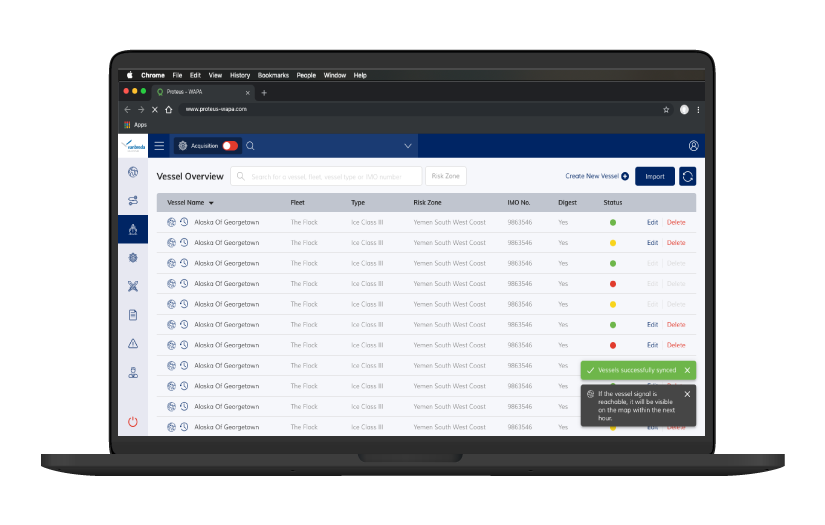
Task: Toggle the Acquisition switch
Action: coord(230,146)
